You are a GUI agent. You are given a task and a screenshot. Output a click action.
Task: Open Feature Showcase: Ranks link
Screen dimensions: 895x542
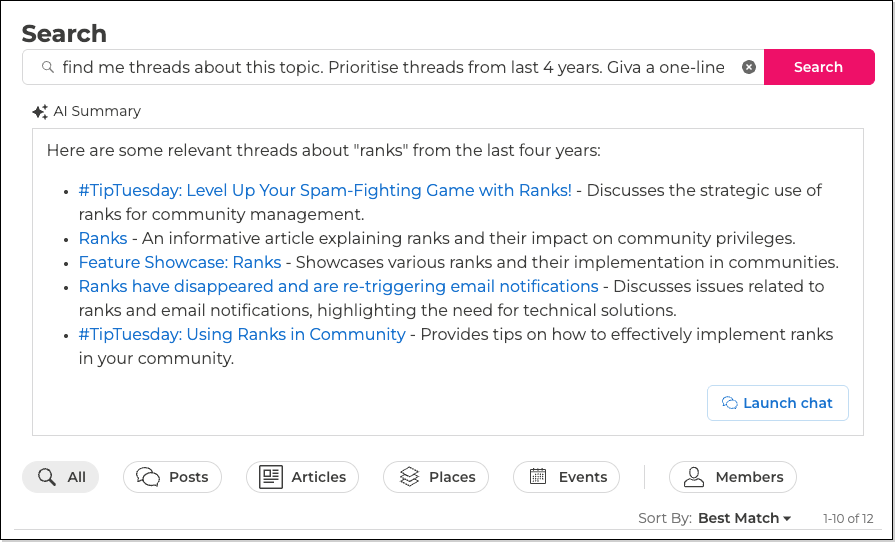coord(180,262)
